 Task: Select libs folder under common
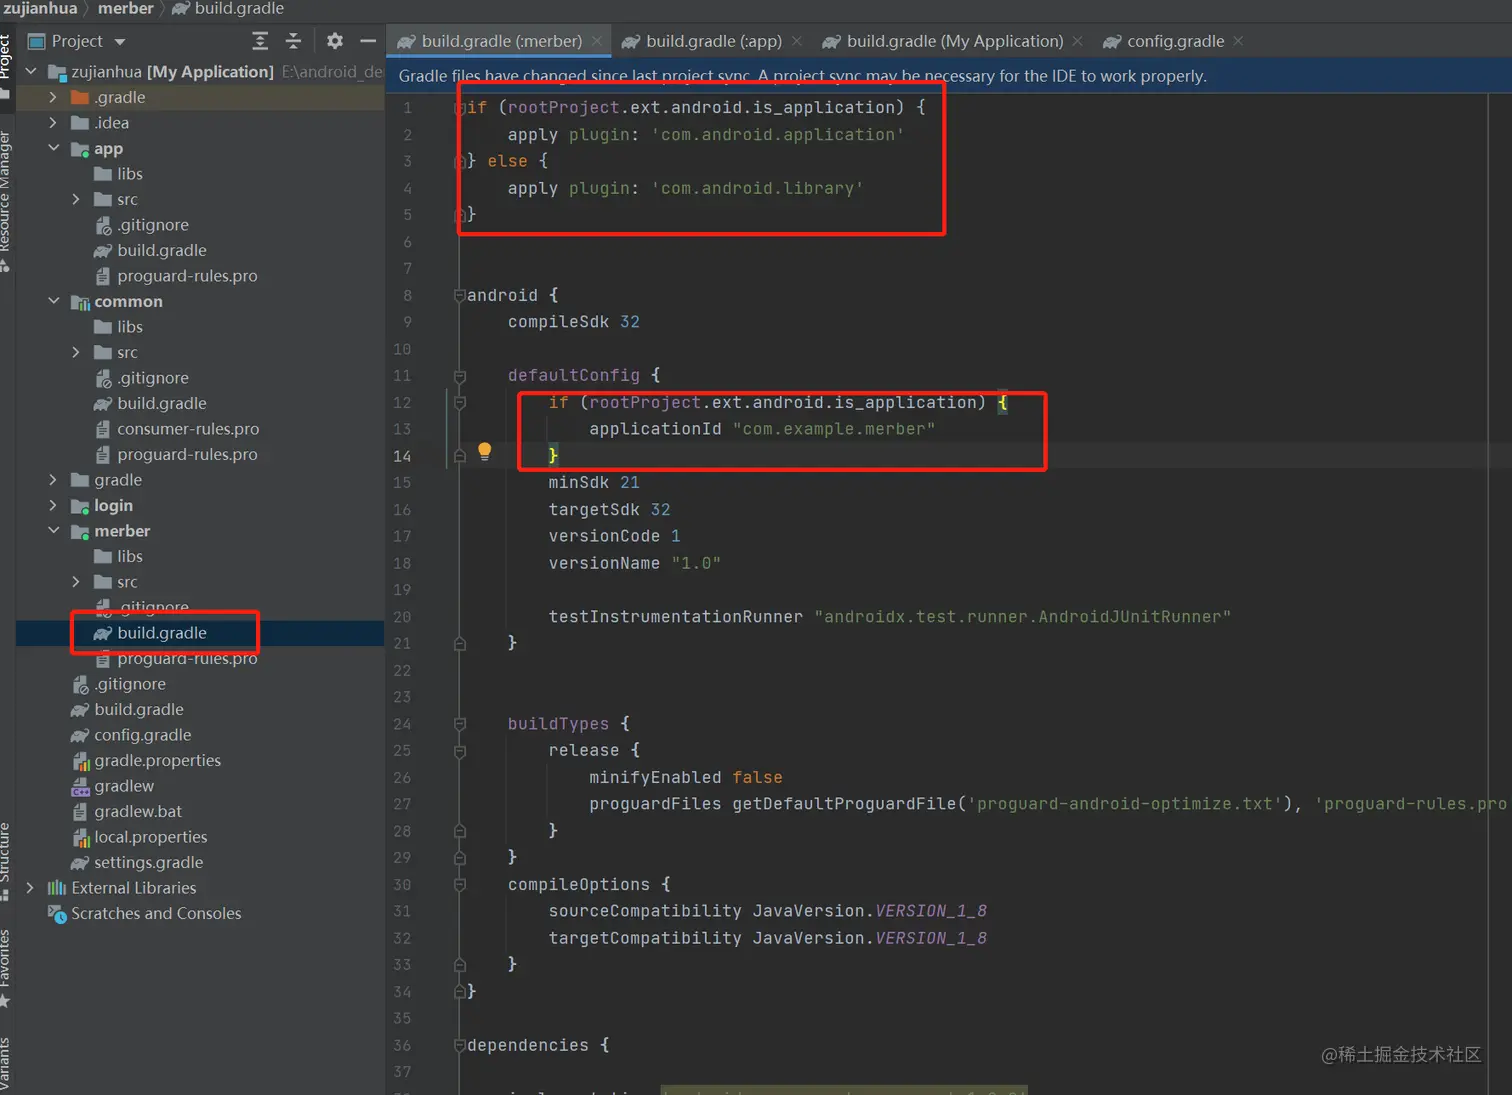click(118, 327)
